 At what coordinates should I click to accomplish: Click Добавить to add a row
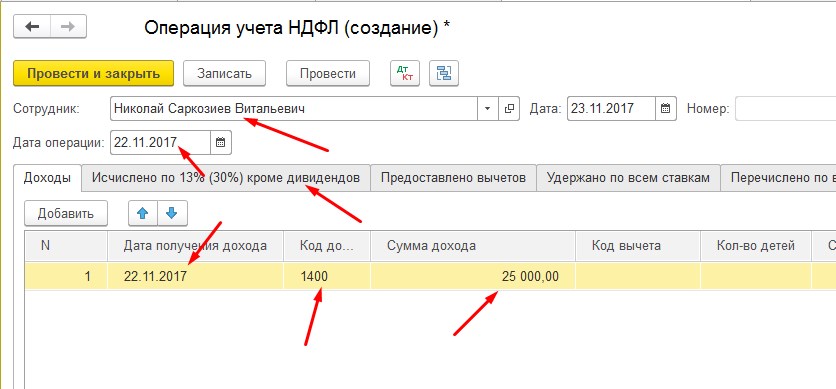pos(66,213)
